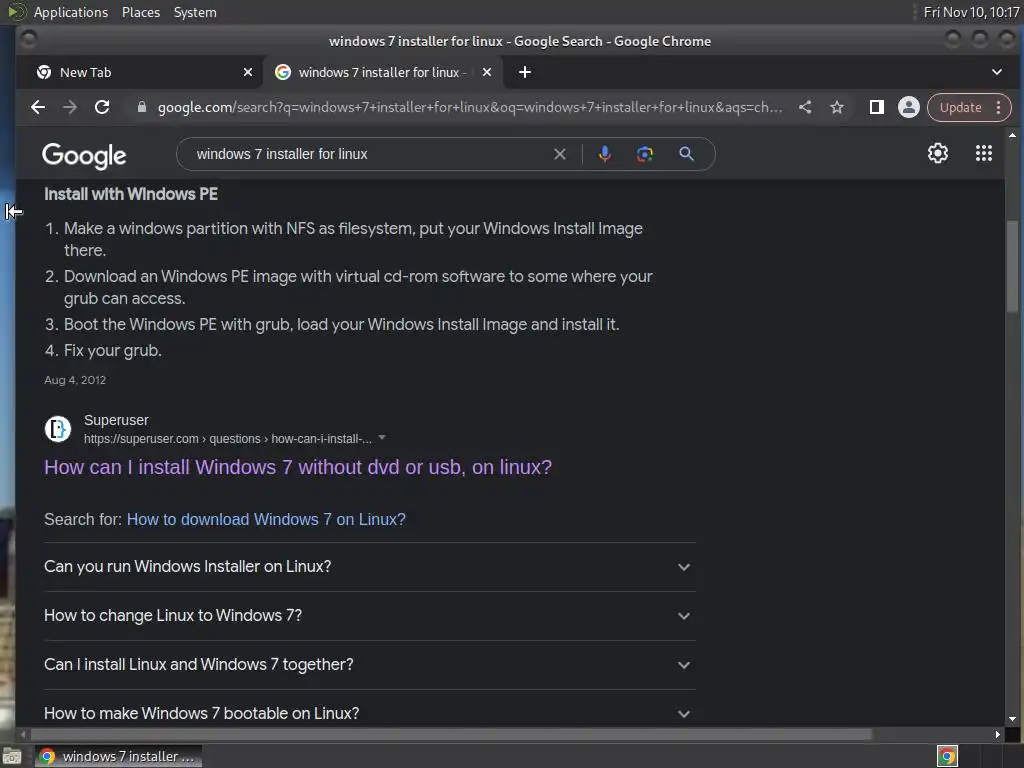Close the New Tab tab
The width and height of the screenshot is (1024, 768).
pyautogui.click(x=248, y=72)
